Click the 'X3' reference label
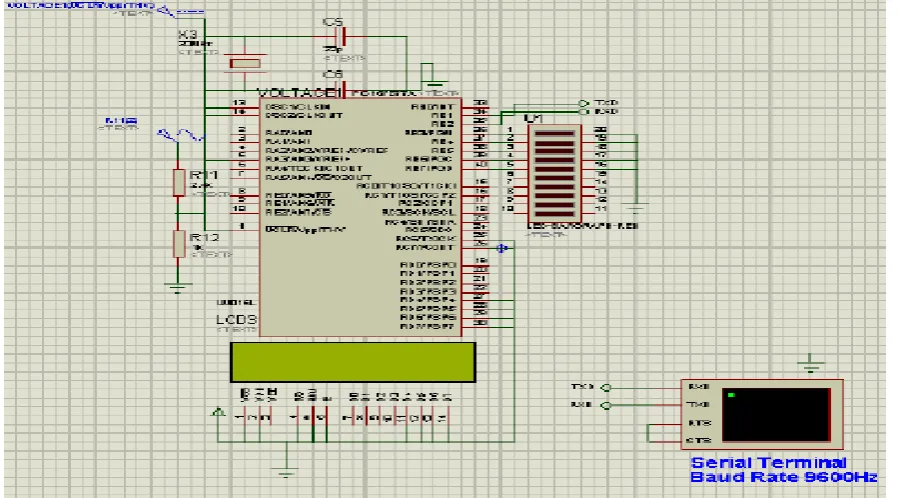The width and height of the screenshot is (899, 498). tap(188, 34)
